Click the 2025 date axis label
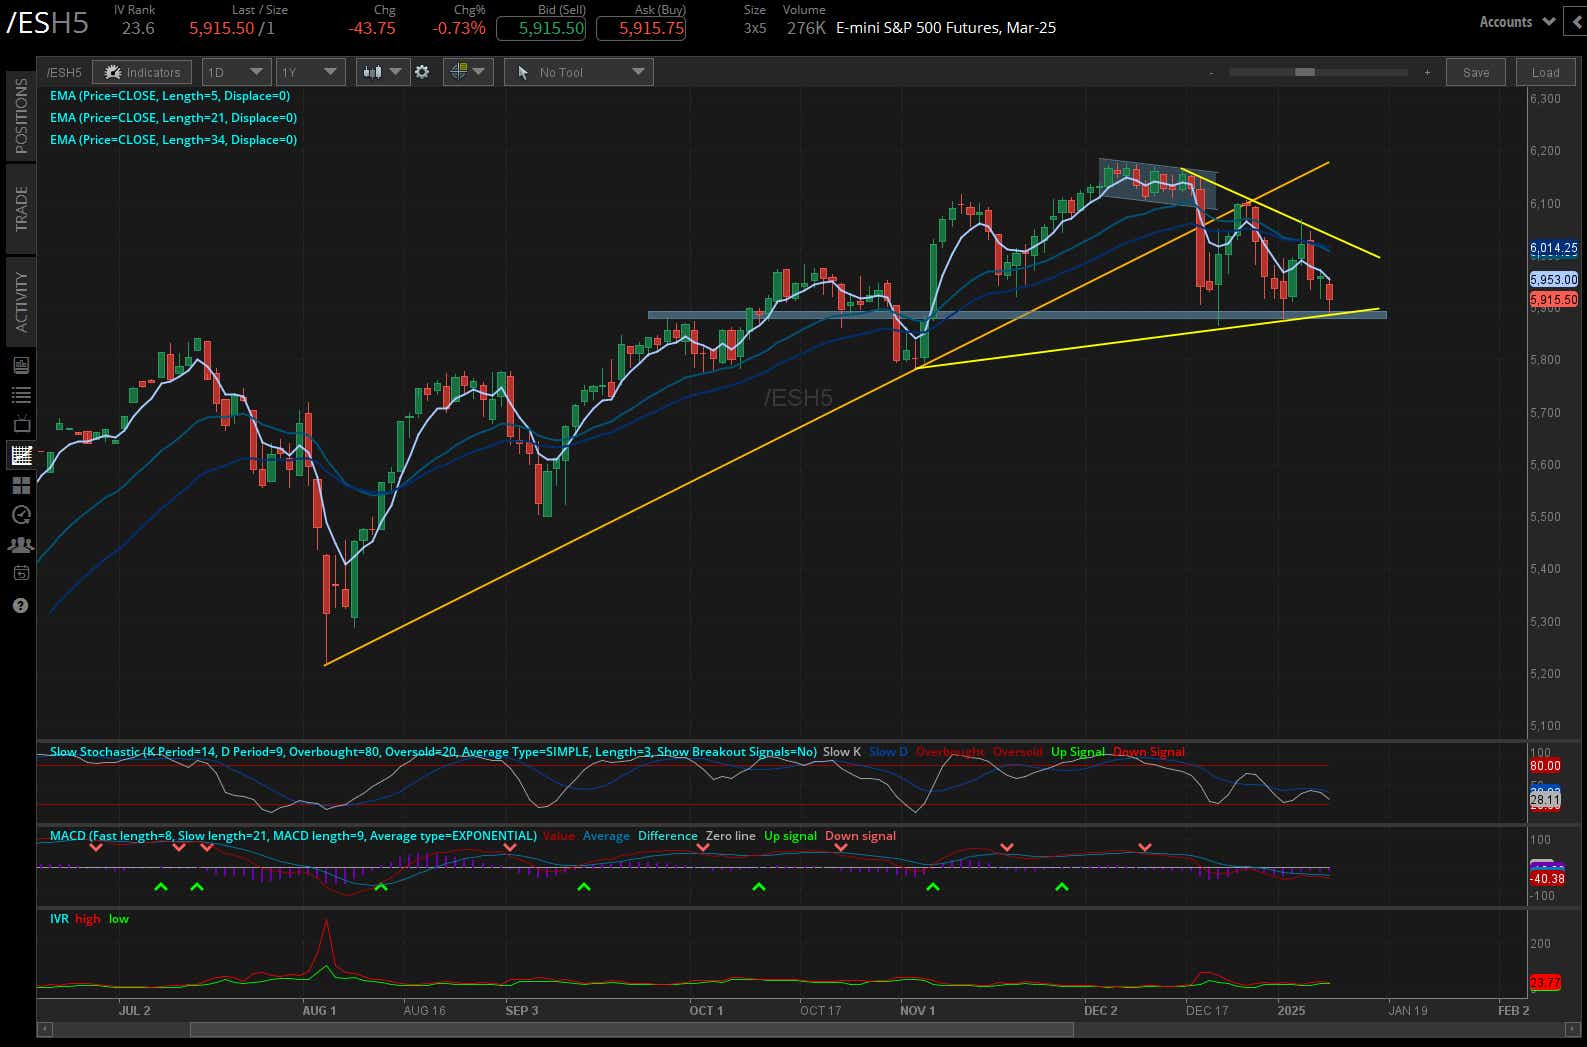The image size is (1587, 1047). point(1291,1011)
